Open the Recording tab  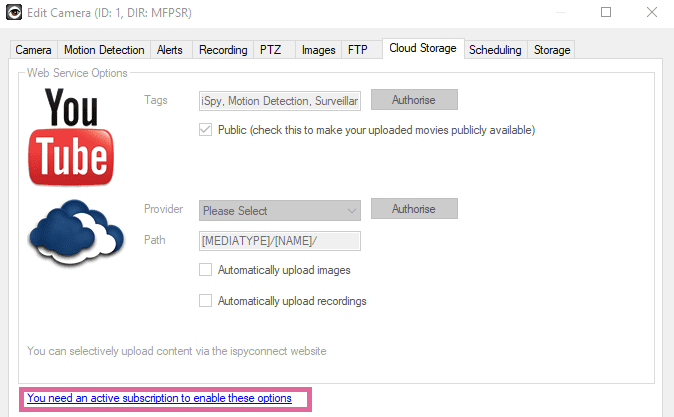(223, 50)
